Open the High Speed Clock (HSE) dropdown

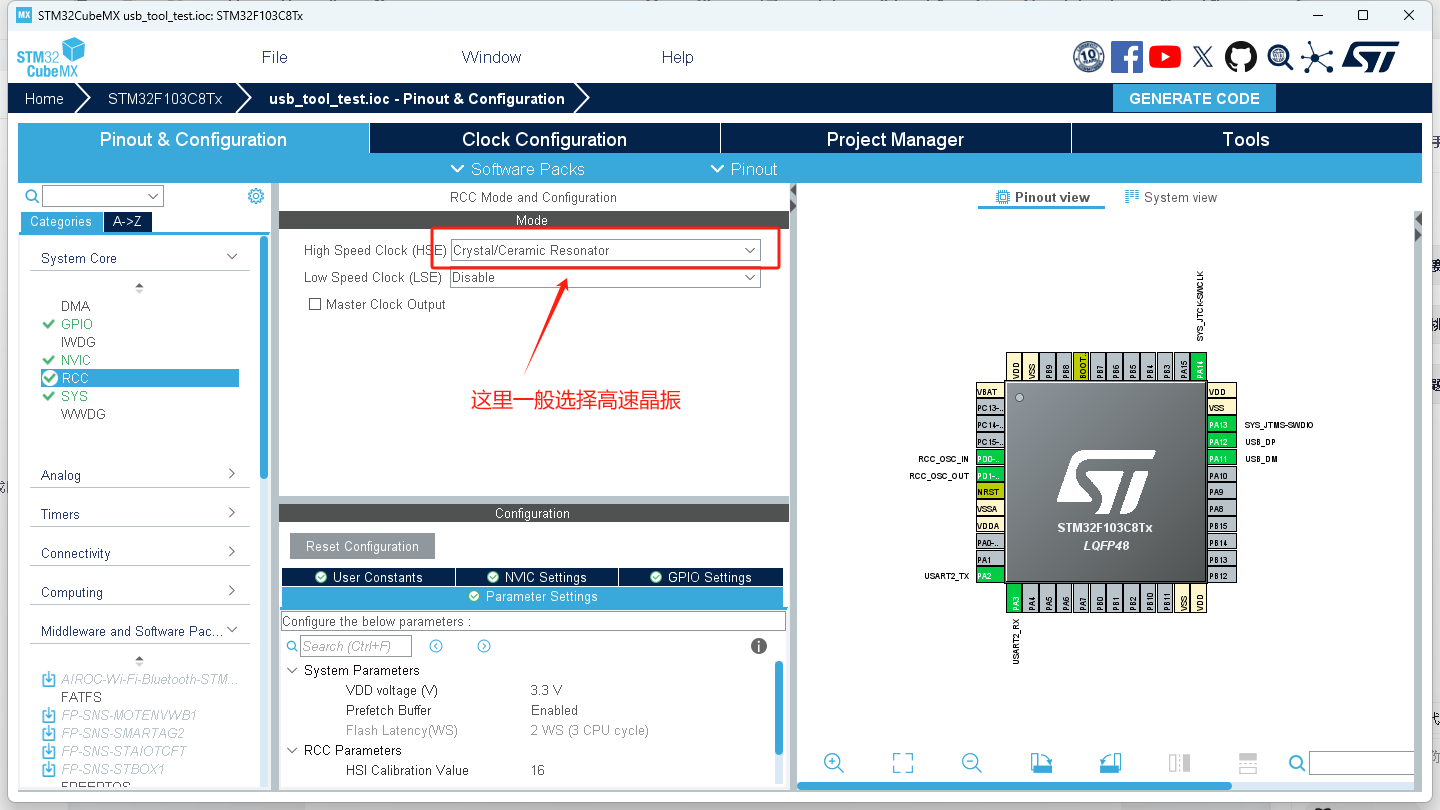point(749,249)
